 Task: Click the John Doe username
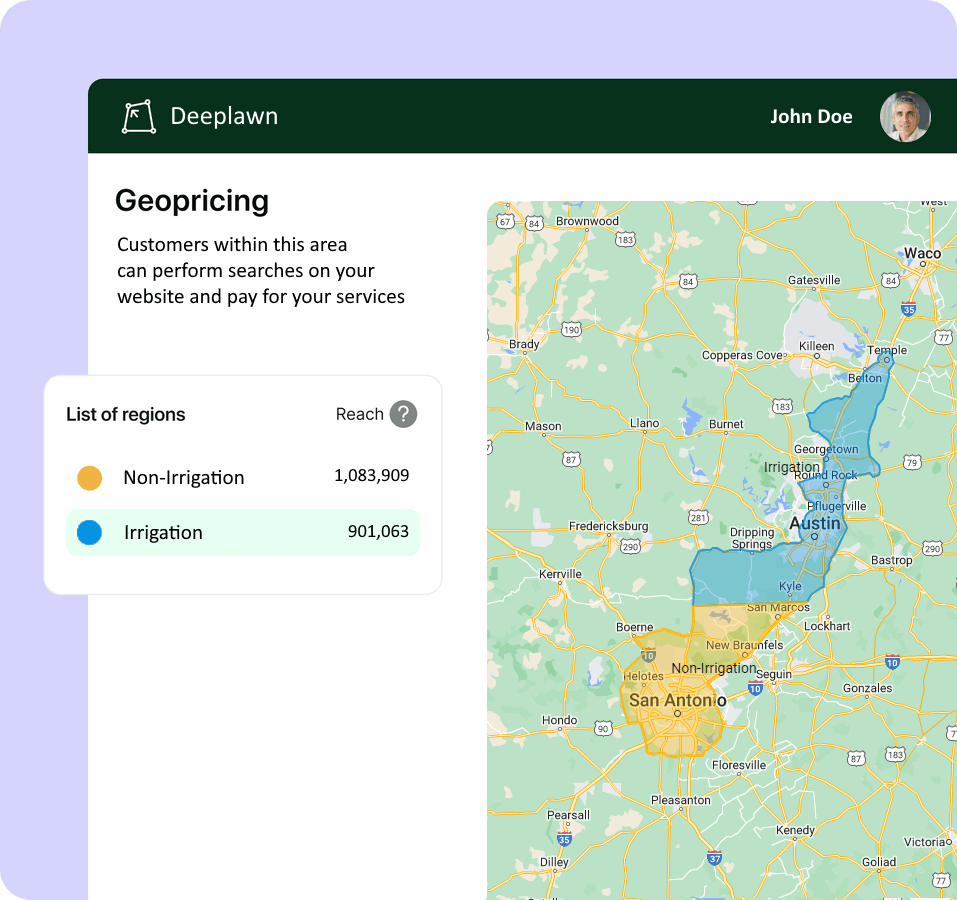pyautogui.click(x=811, y=117)
